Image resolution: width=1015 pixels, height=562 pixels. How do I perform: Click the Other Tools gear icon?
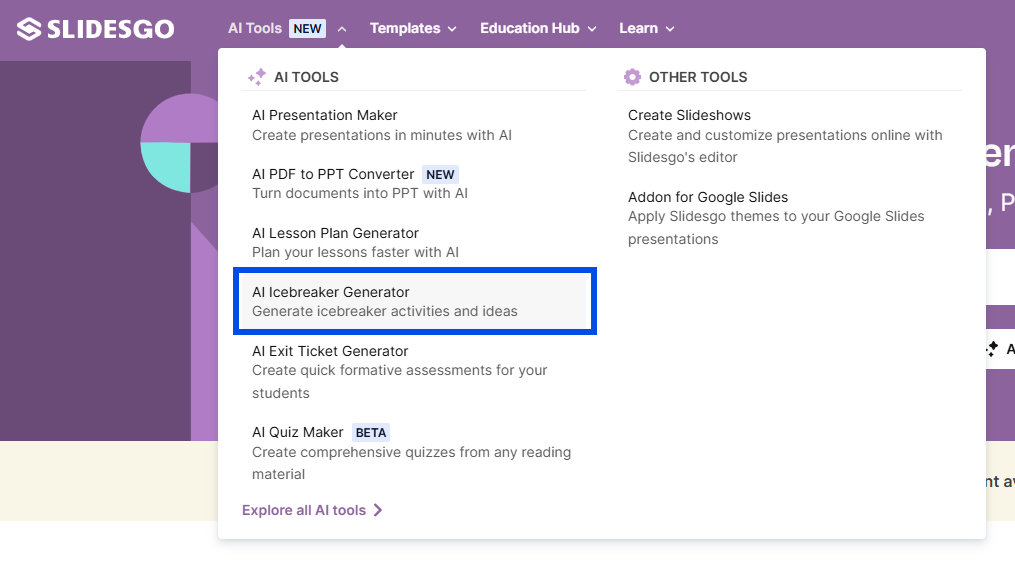632,77
